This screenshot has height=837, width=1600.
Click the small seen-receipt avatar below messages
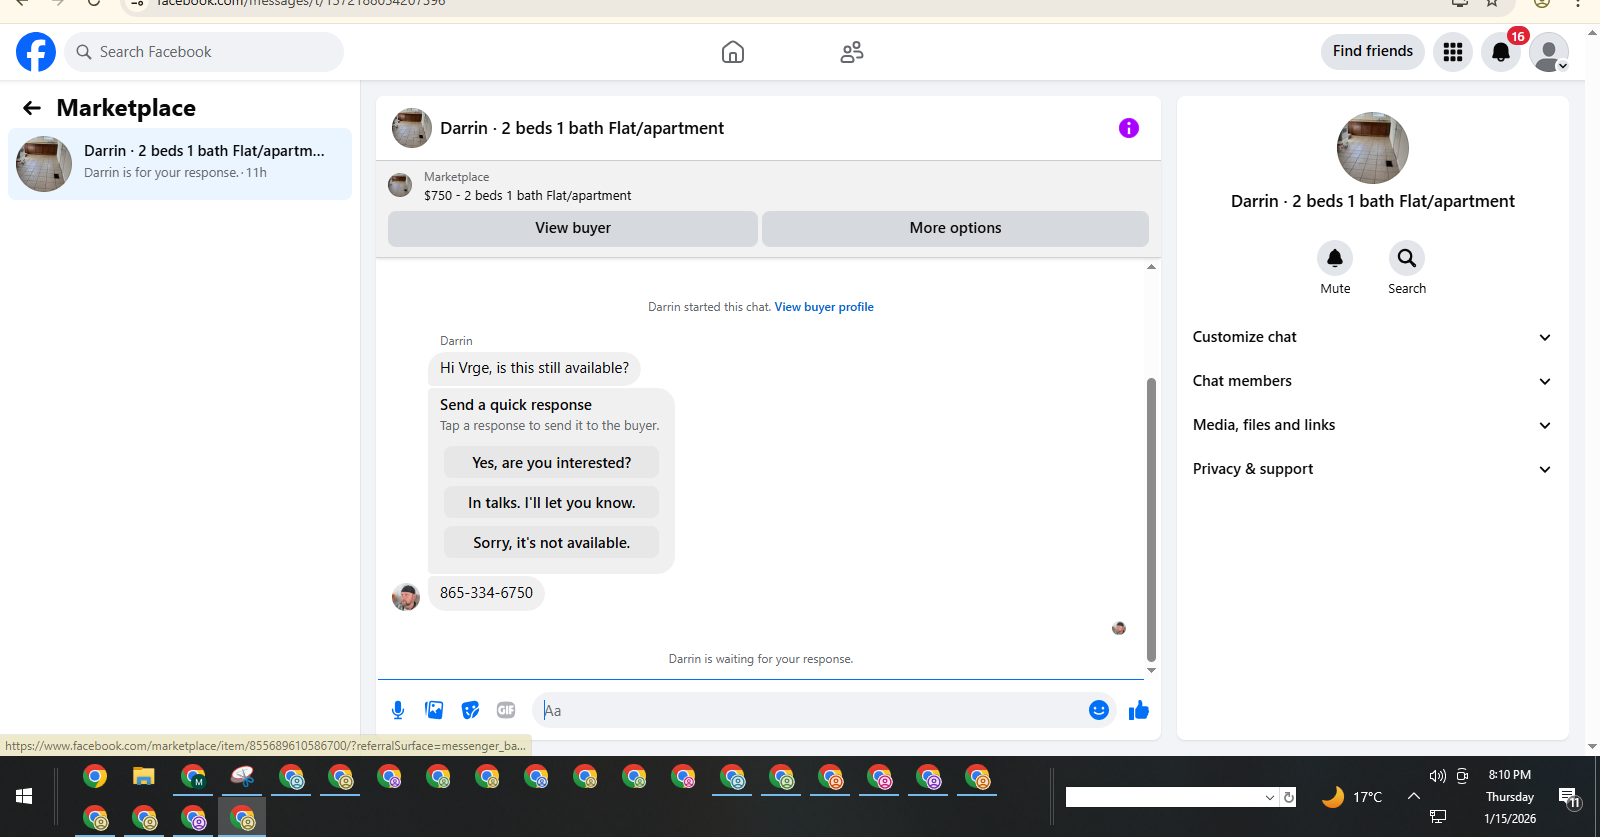(x=1119, y=628)
